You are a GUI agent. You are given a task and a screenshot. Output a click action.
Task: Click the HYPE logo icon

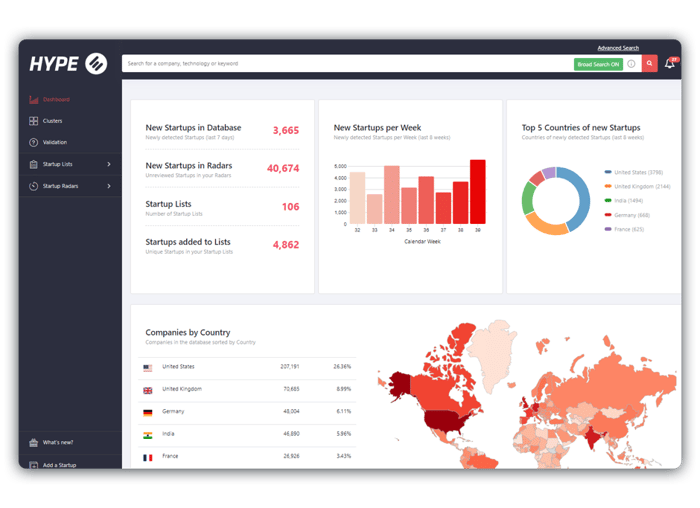[96, 63]
